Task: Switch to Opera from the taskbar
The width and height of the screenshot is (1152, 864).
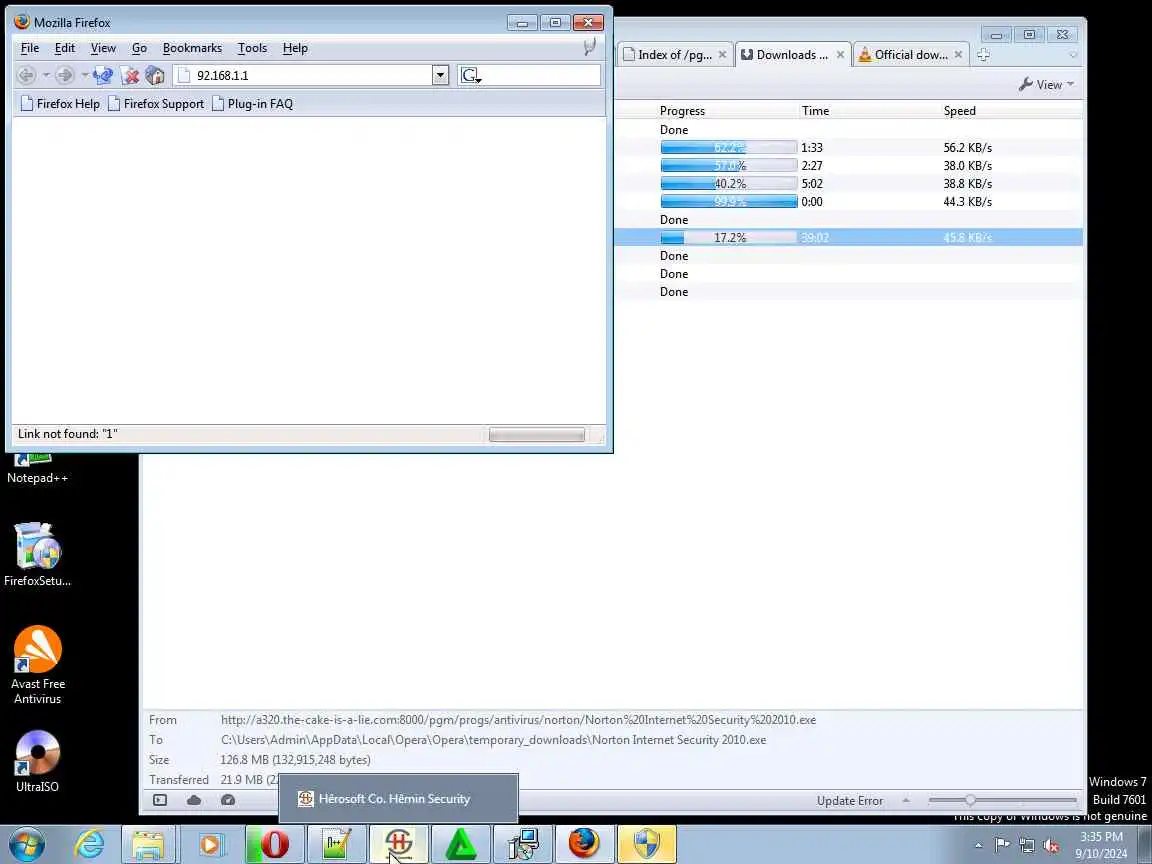Action: [x=274, y=844]
